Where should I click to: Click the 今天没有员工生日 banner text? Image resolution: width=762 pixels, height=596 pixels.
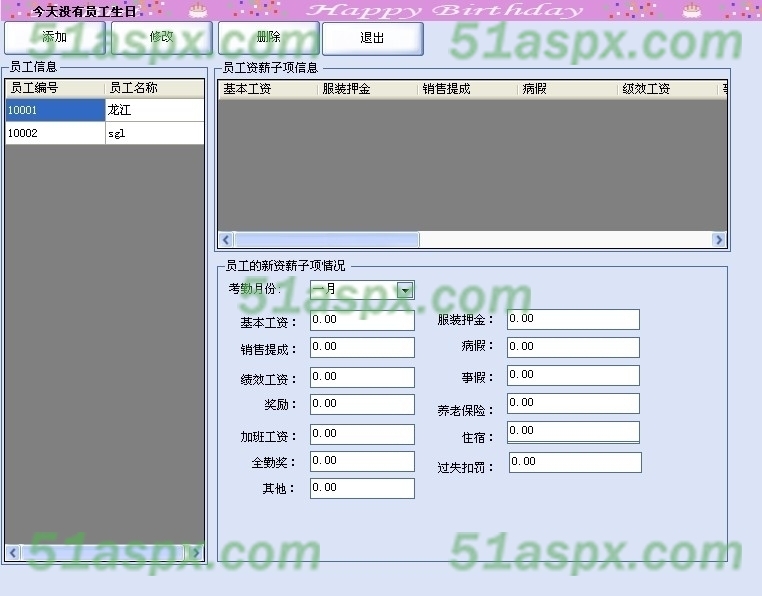pos(85,11)
